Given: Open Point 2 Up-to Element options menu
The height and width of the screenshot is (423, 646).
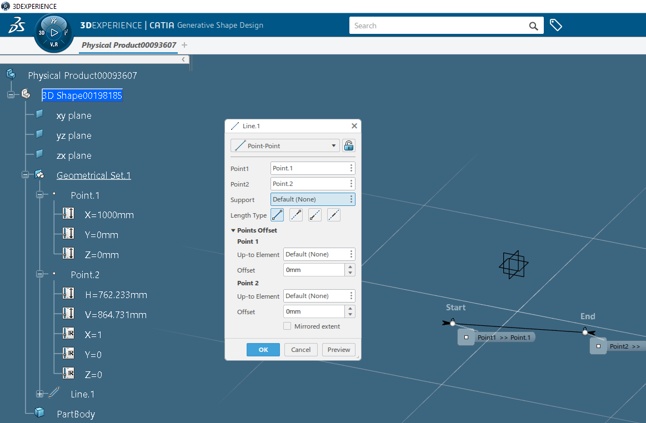Looking at the screenshot, I should 351,296.
